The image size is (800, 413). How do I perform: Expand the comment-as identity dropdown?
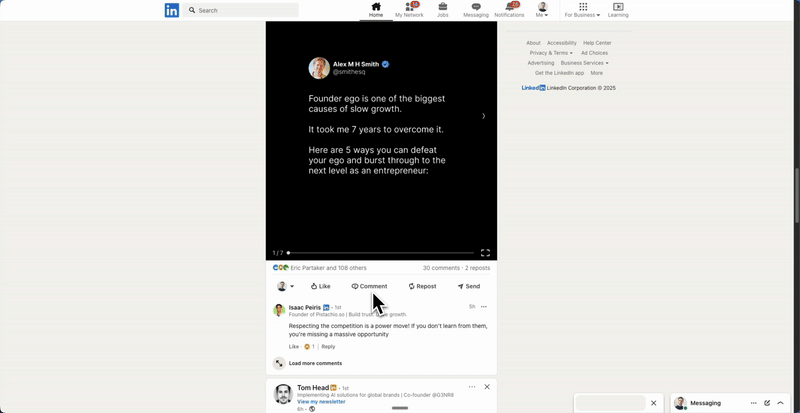[x=285, y=286]
